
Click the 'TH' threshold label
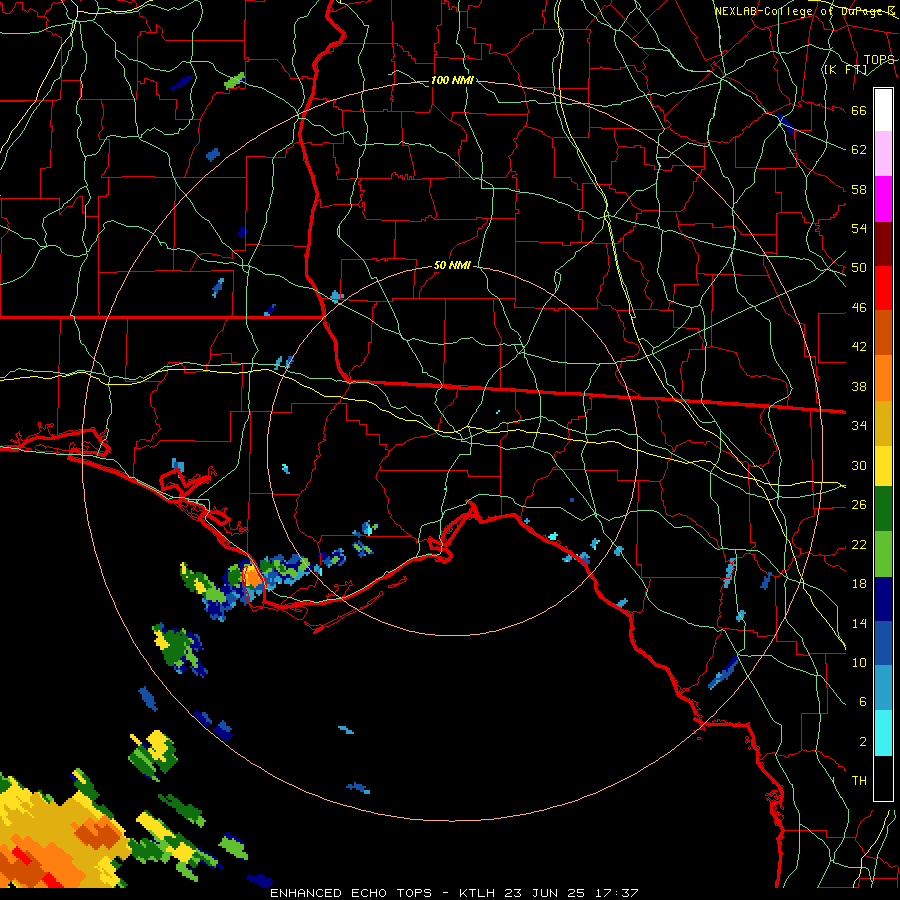(859, 781)
